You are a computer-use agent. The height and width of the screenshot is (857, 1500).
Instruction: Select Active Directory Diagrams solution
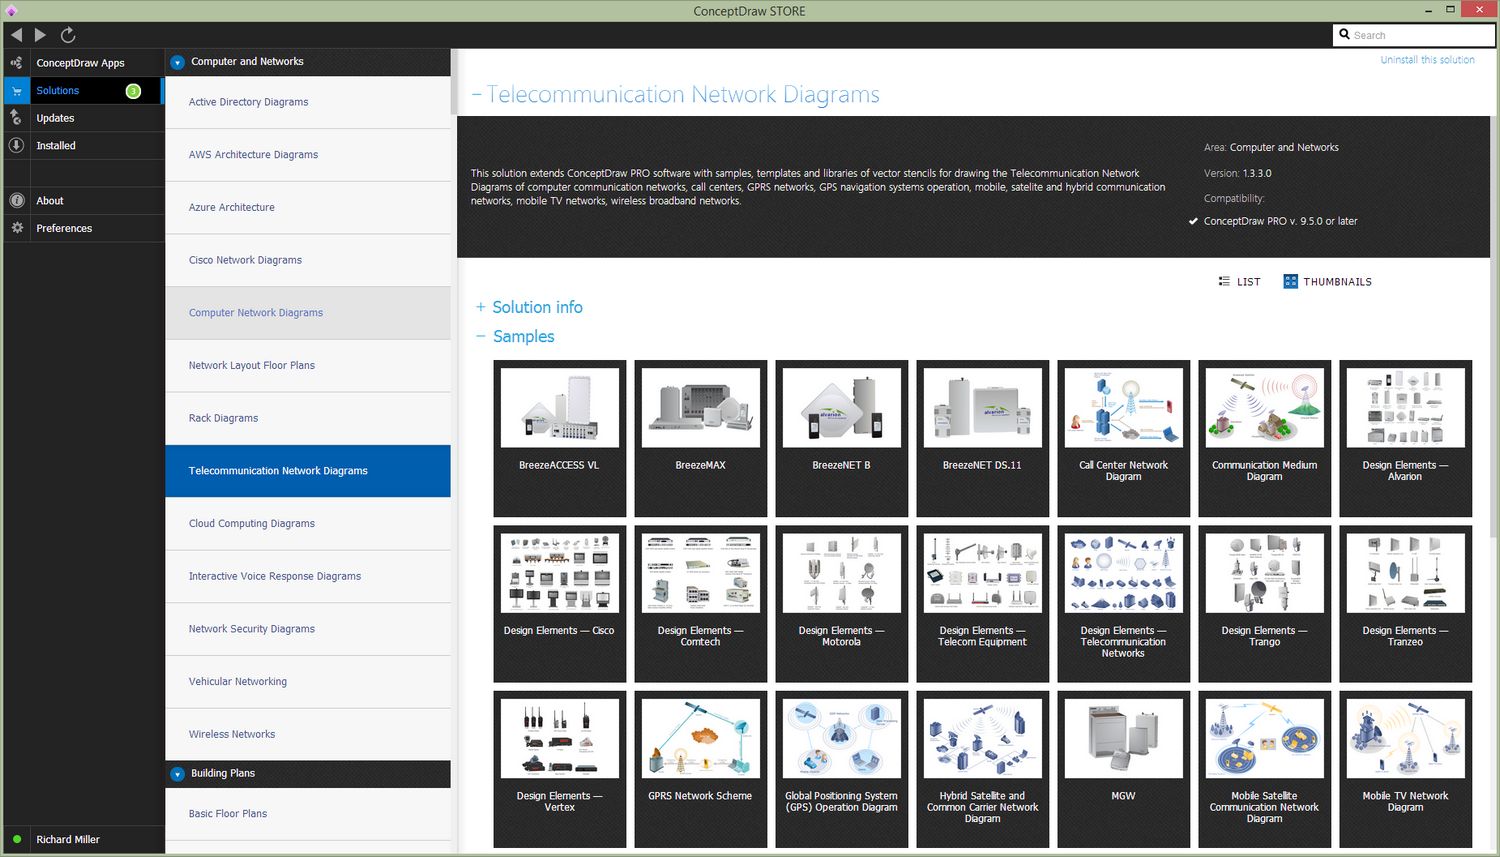[x=308, y=102]
